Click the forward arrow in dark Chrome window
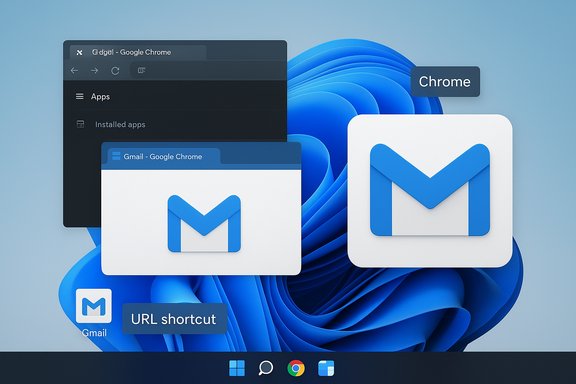This screenshot has width=576, height=384. (x=94, y=70)
